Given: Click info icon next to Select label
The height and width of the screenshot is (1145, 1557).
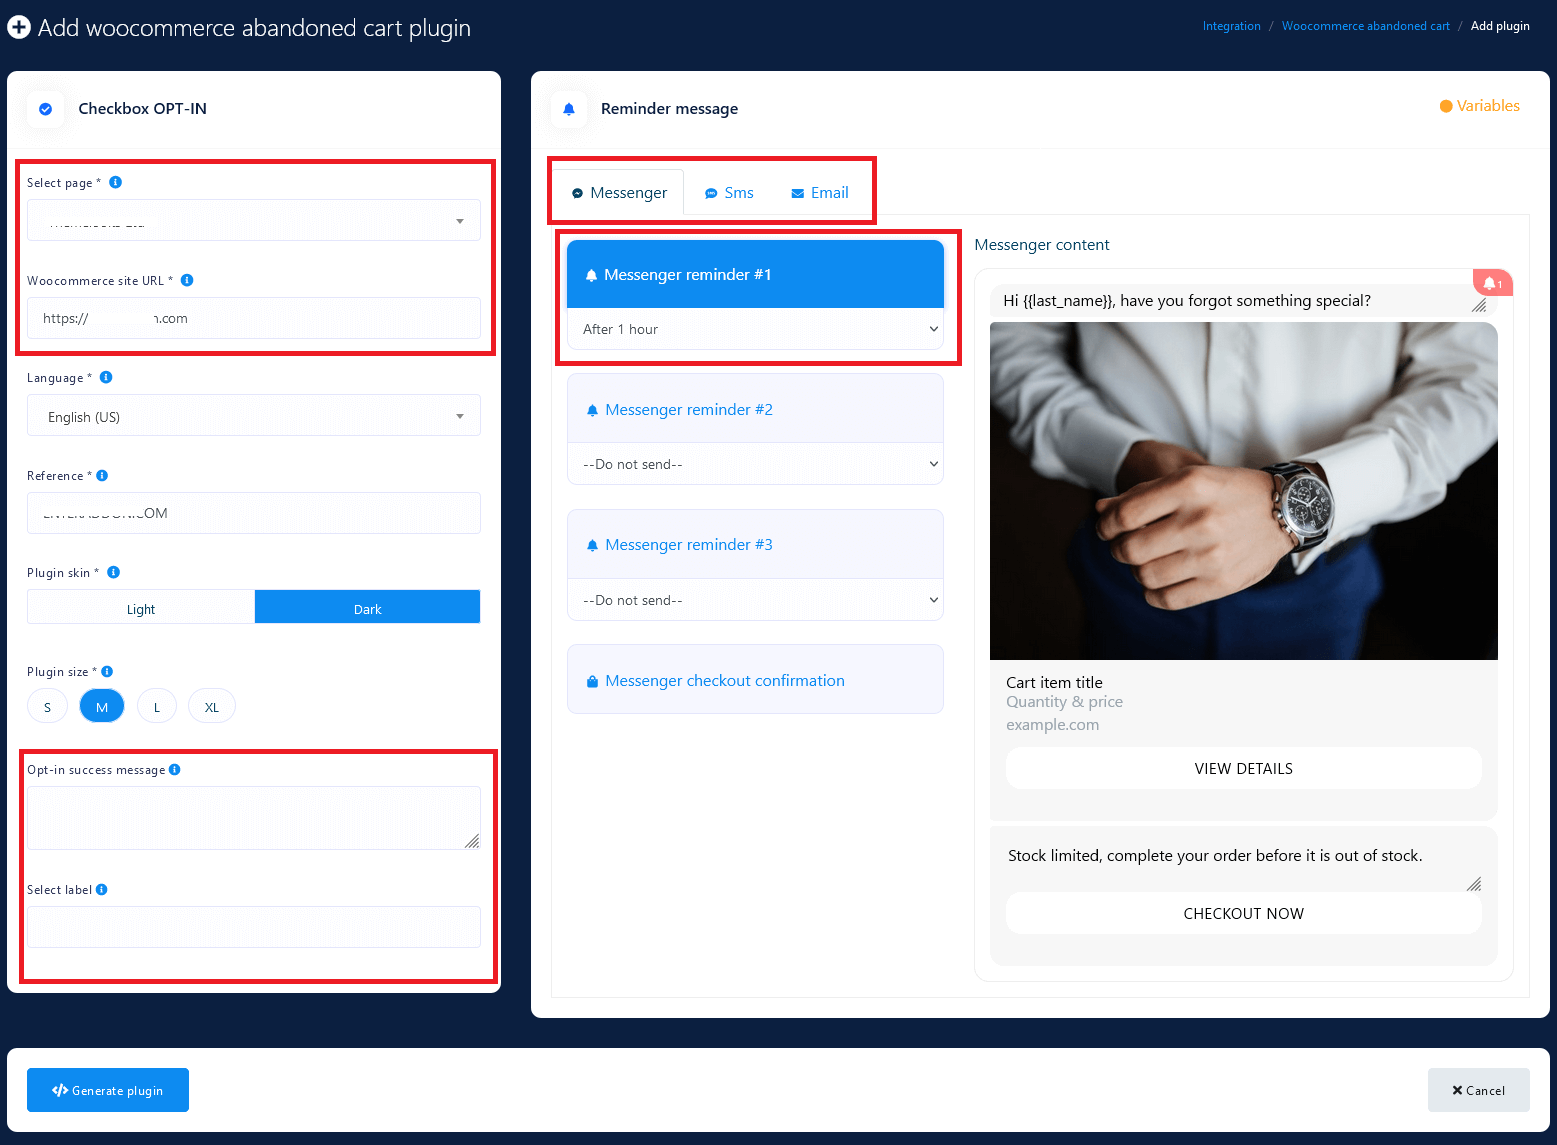Looking at the screenshot, I should 102,889.
